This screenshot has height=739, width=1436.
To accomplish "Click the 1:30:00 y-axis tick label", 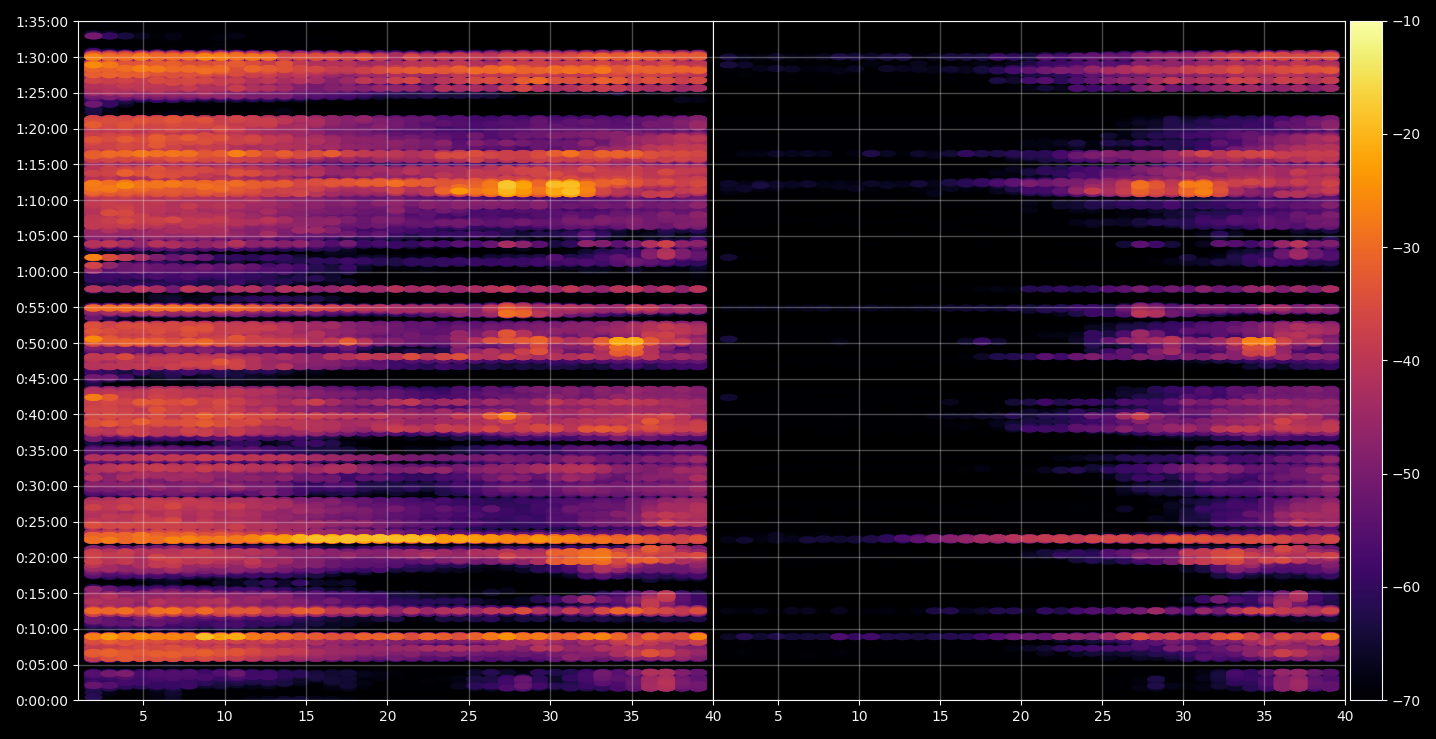I will (42, 58).
